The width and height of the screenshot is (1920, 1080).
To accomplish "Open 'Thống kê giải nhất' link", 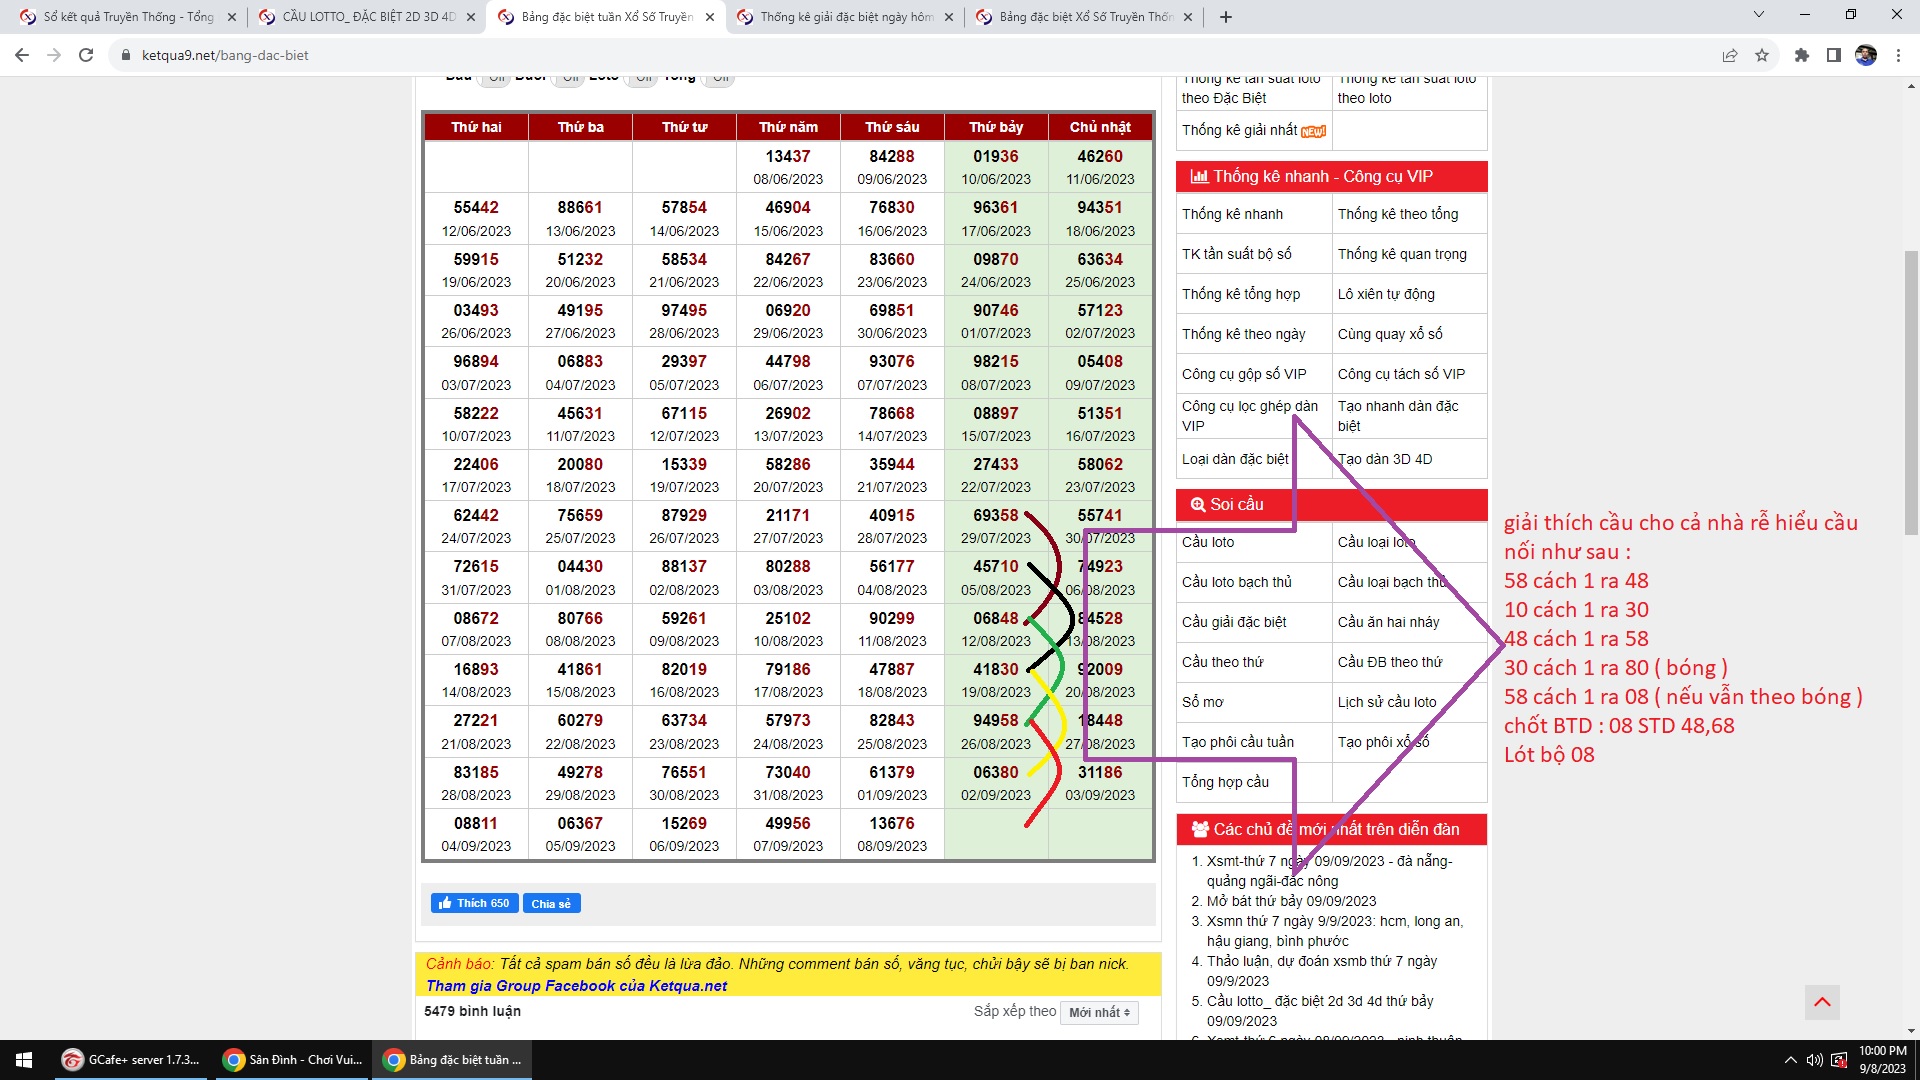I will (x=1239, y=130).
